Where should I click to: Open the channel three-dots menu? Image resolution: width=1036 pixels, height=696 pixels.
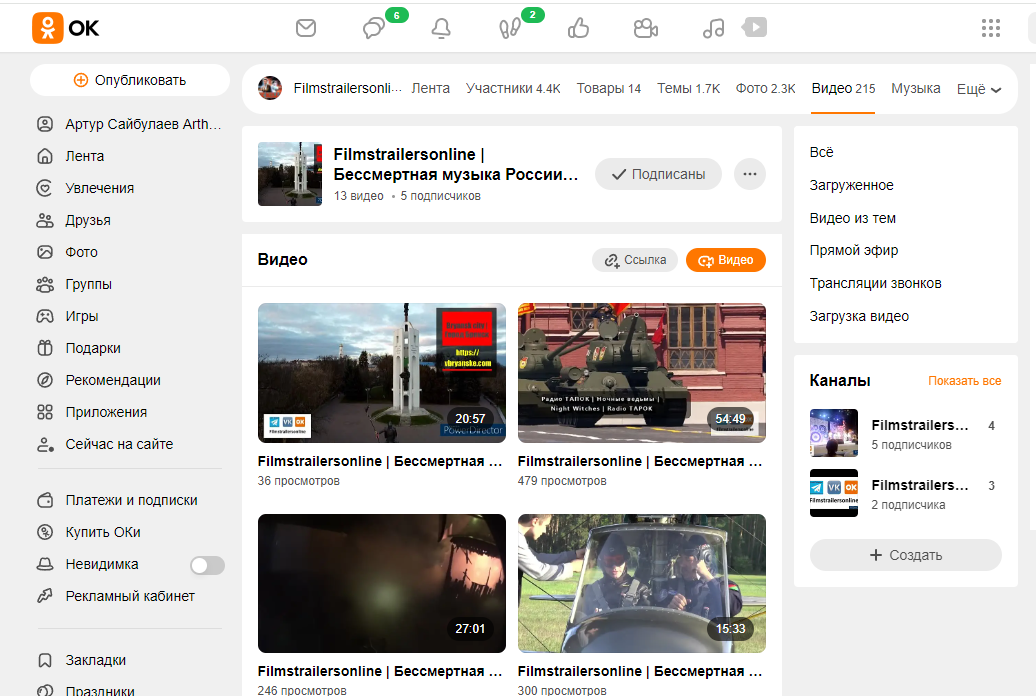[749, 174]
